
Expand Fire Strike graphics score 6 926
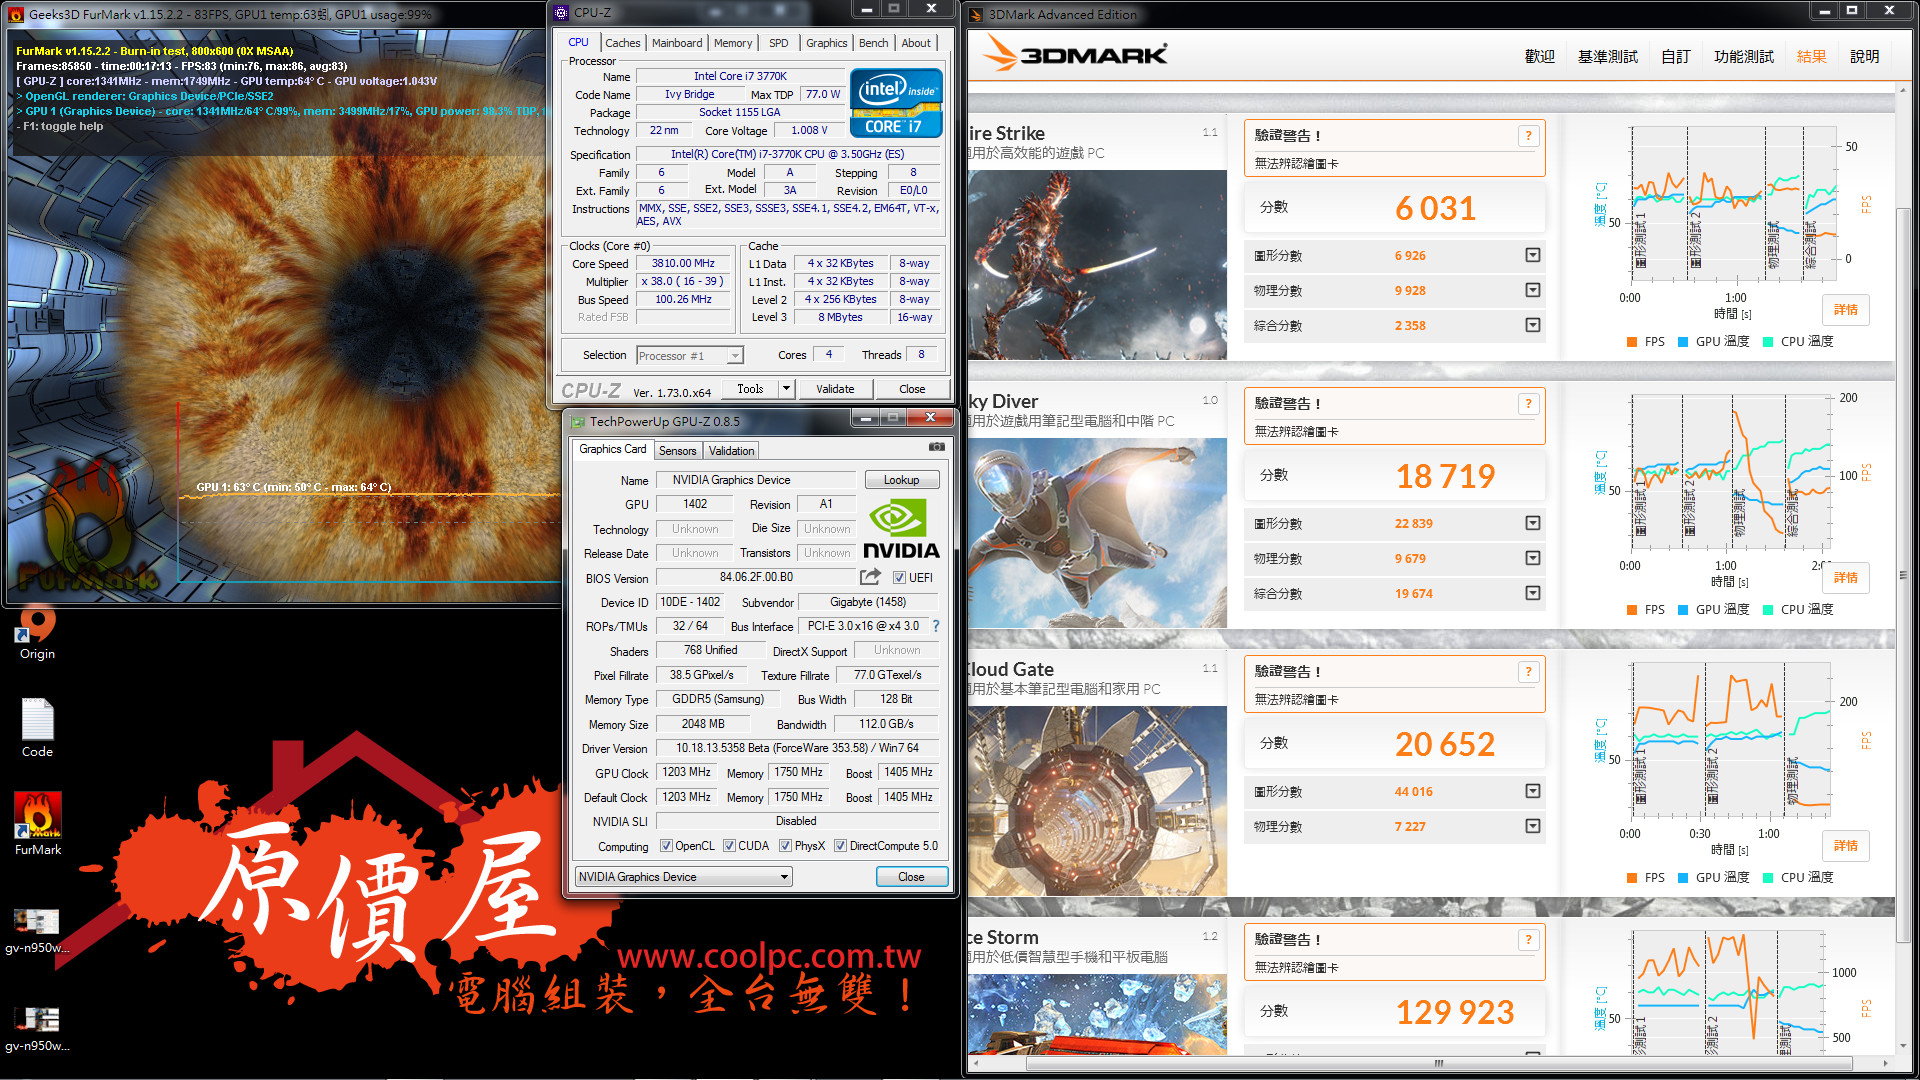[1532, 255]
